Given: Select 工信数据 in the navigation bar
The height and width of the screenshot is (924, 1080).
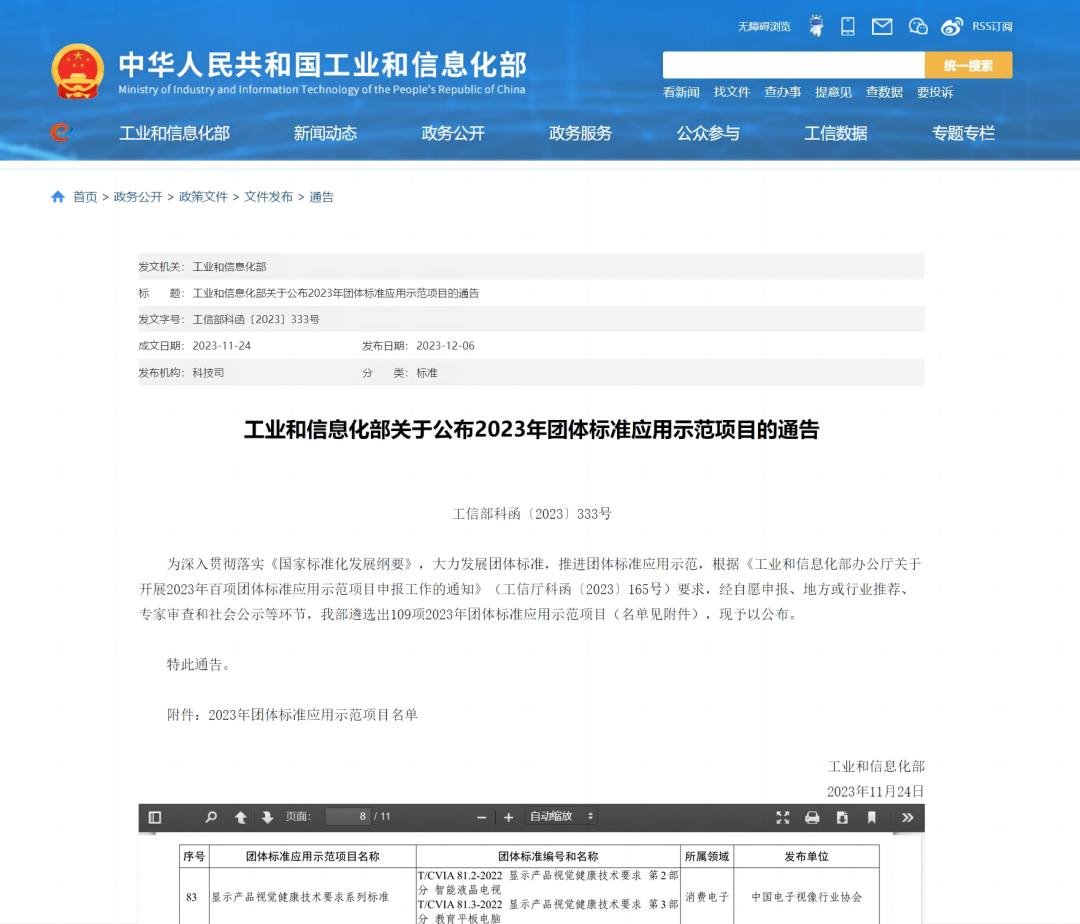Looking at the screenshot, I should click(x=836, y=133).
